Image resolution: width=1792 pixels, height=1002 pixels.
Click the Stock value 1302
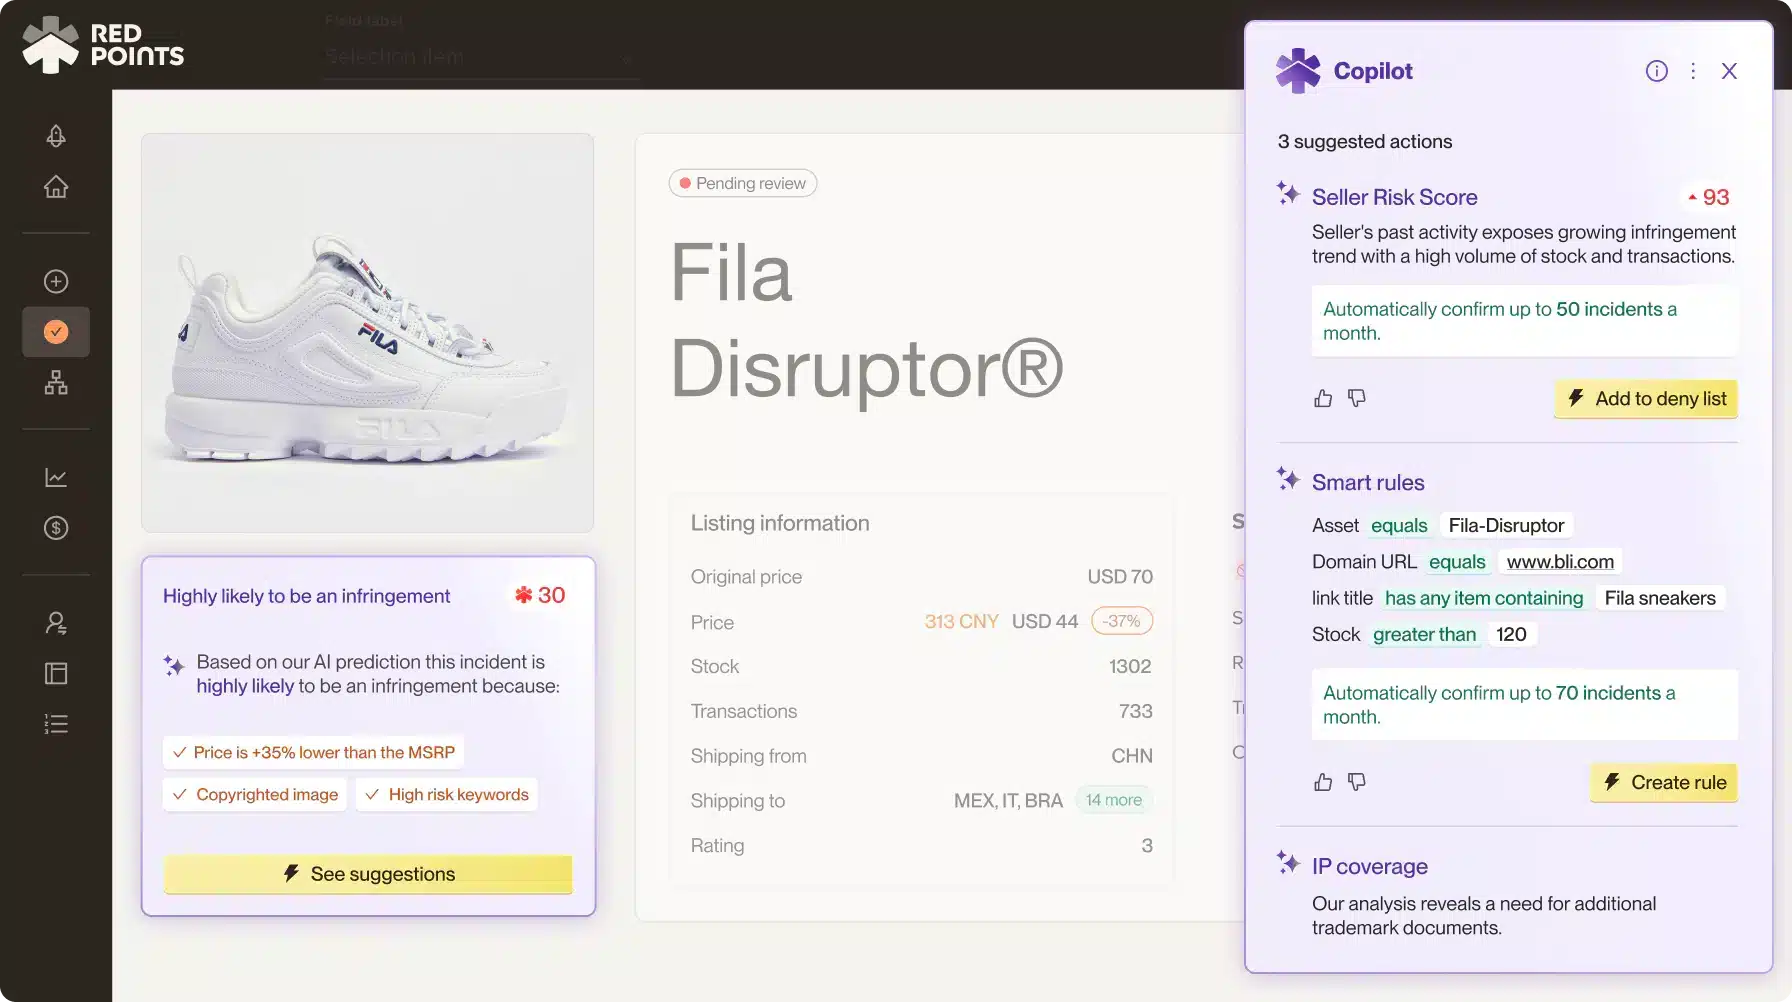click(x=1130, y=666)
